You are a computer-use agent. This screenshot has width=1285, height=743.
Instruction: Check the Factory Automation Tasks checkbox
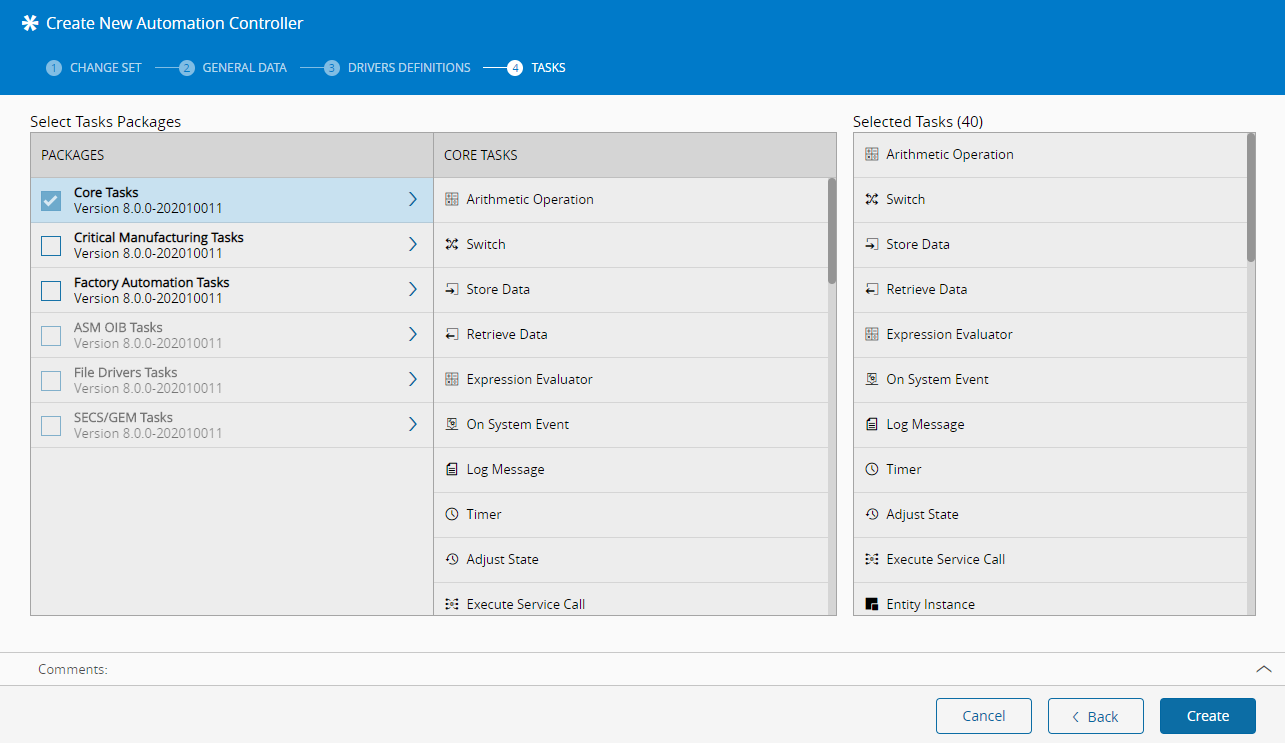coord(51,290)
